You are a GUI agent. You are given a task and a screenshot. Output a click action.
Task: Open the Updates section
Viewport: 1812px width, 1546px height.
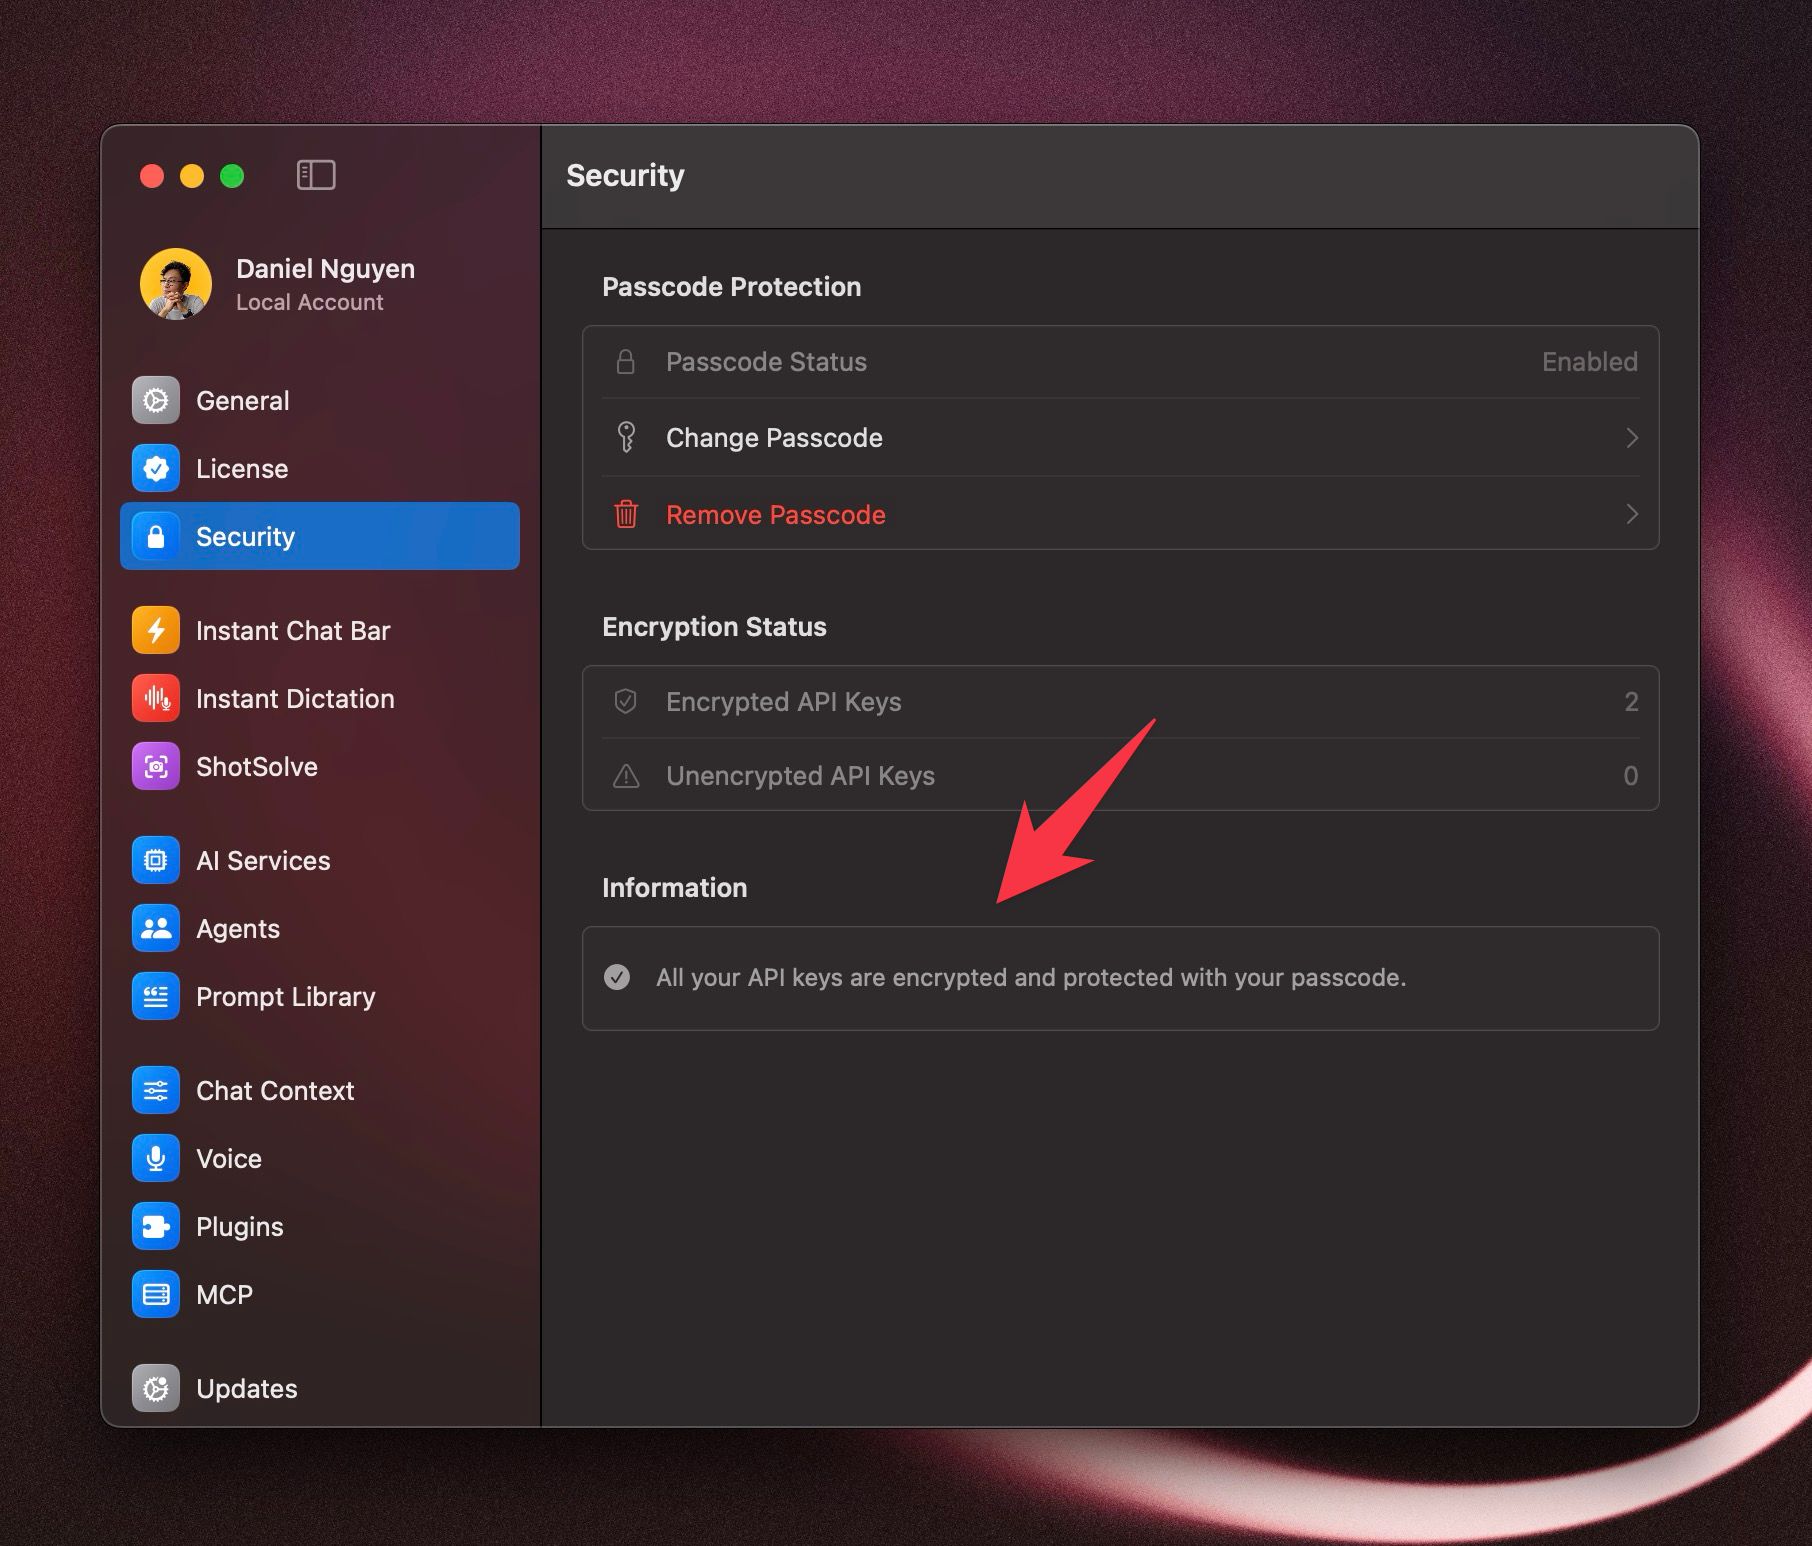point(246,1389)
